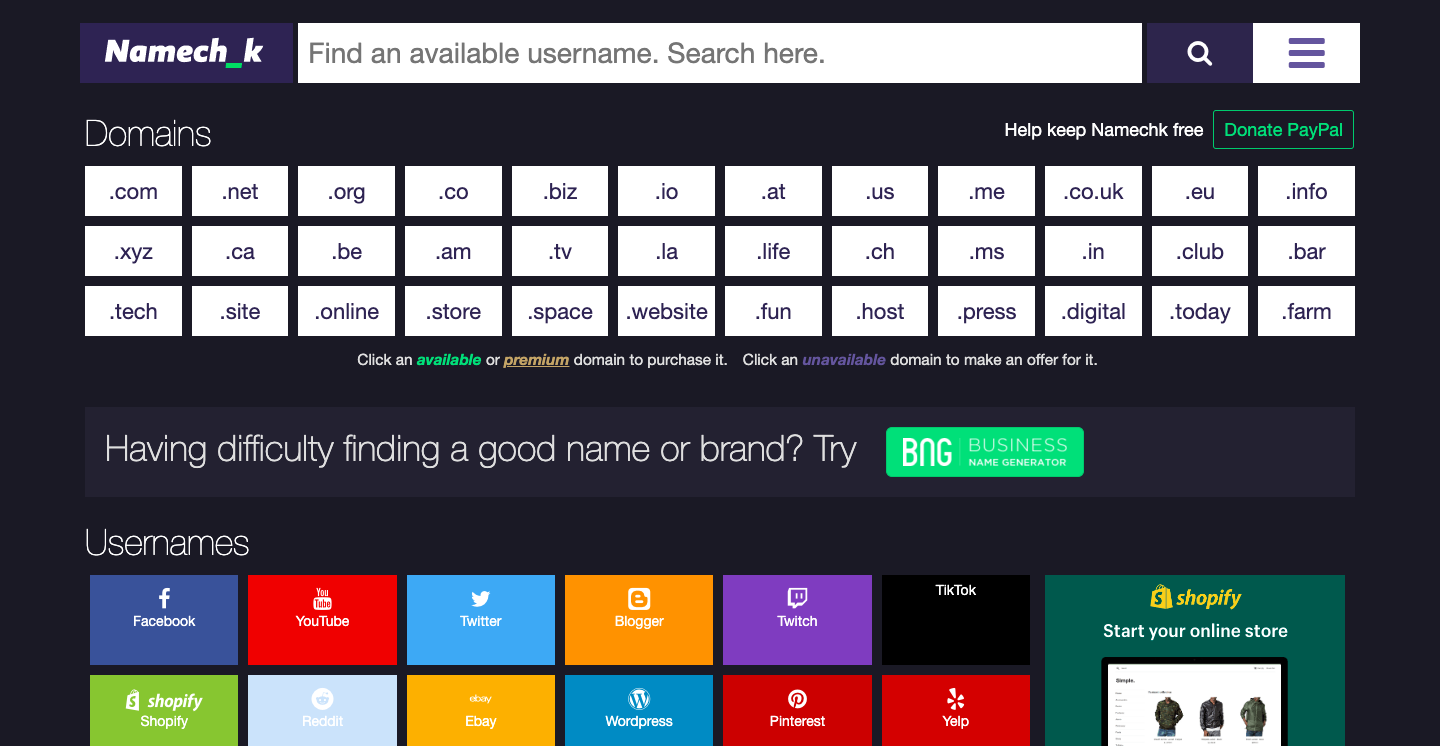Check username on Twitch tile
Image resolution: width=1440 pixels, height=746 pixels.
pyautogui.click(x=797, y=620)
